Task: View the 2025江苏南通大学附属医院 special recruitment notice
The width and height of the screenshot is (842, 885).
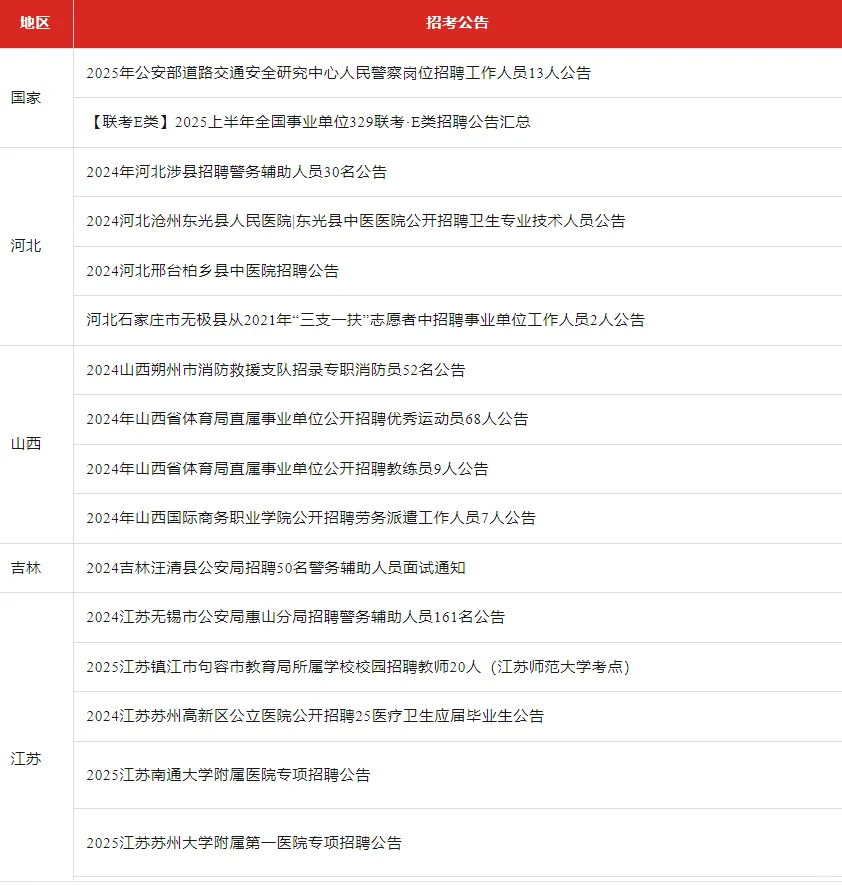Action: (237, 774)
